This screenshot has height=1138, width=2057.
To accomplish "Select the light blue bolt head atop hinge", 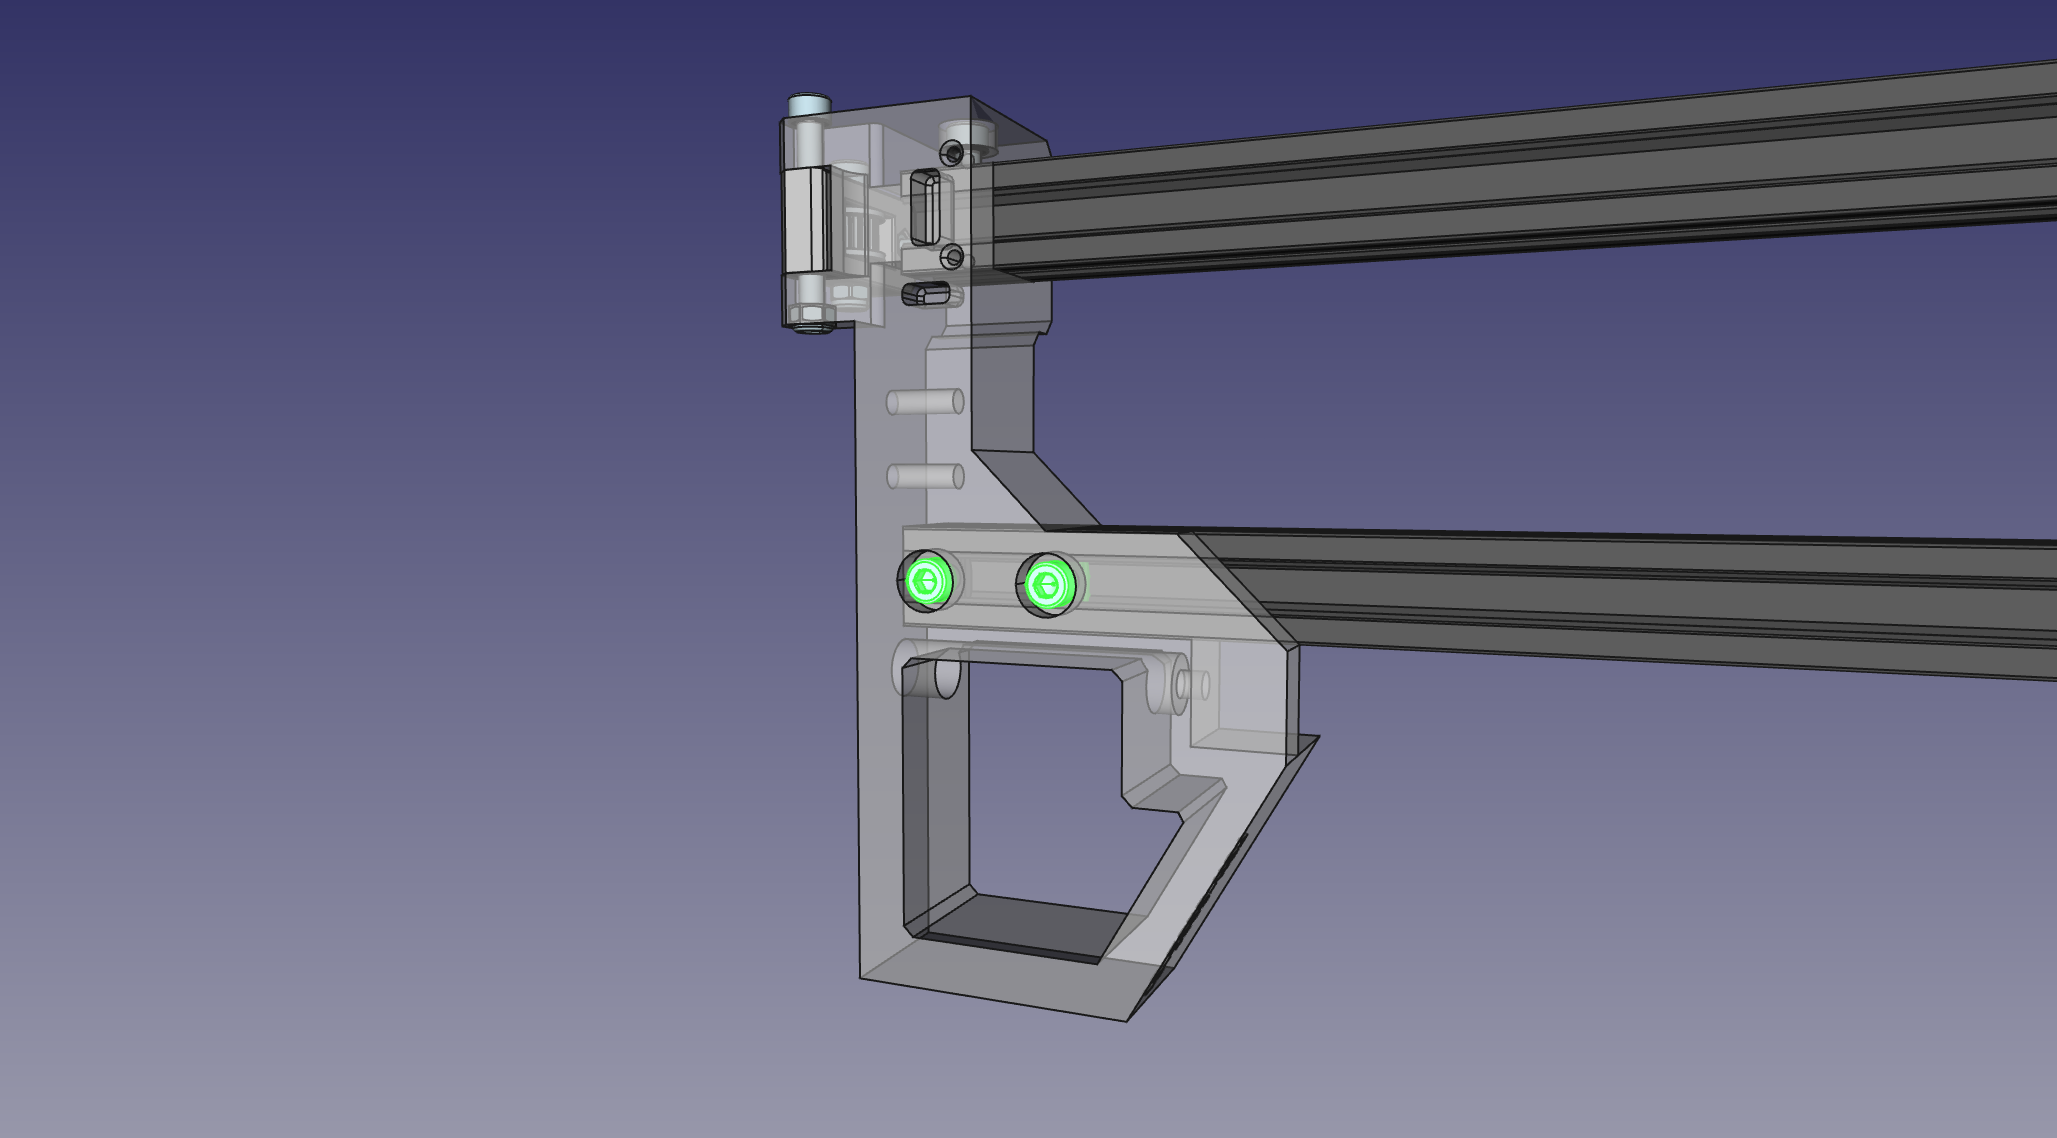I will tap(809, 104).
